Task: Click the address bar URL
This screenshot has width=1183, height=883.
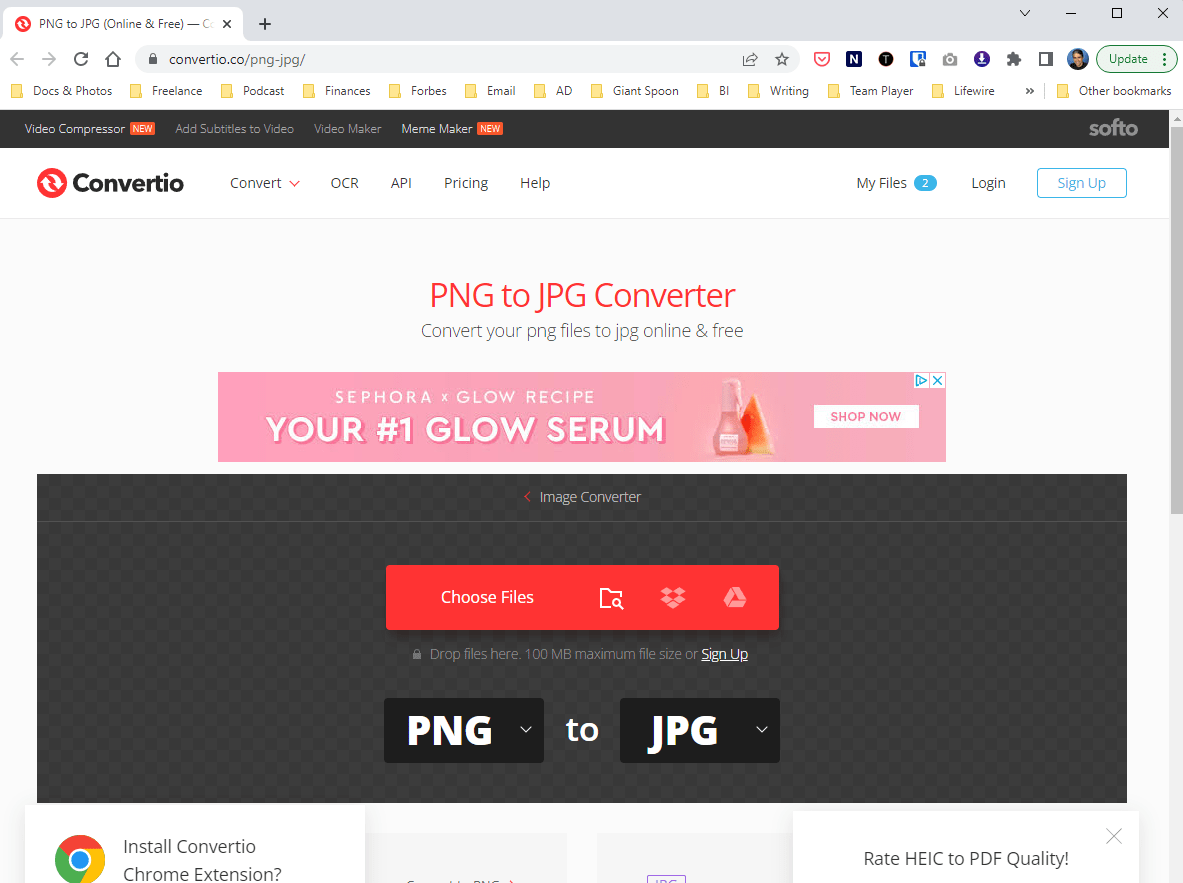Action: point(237,59)
